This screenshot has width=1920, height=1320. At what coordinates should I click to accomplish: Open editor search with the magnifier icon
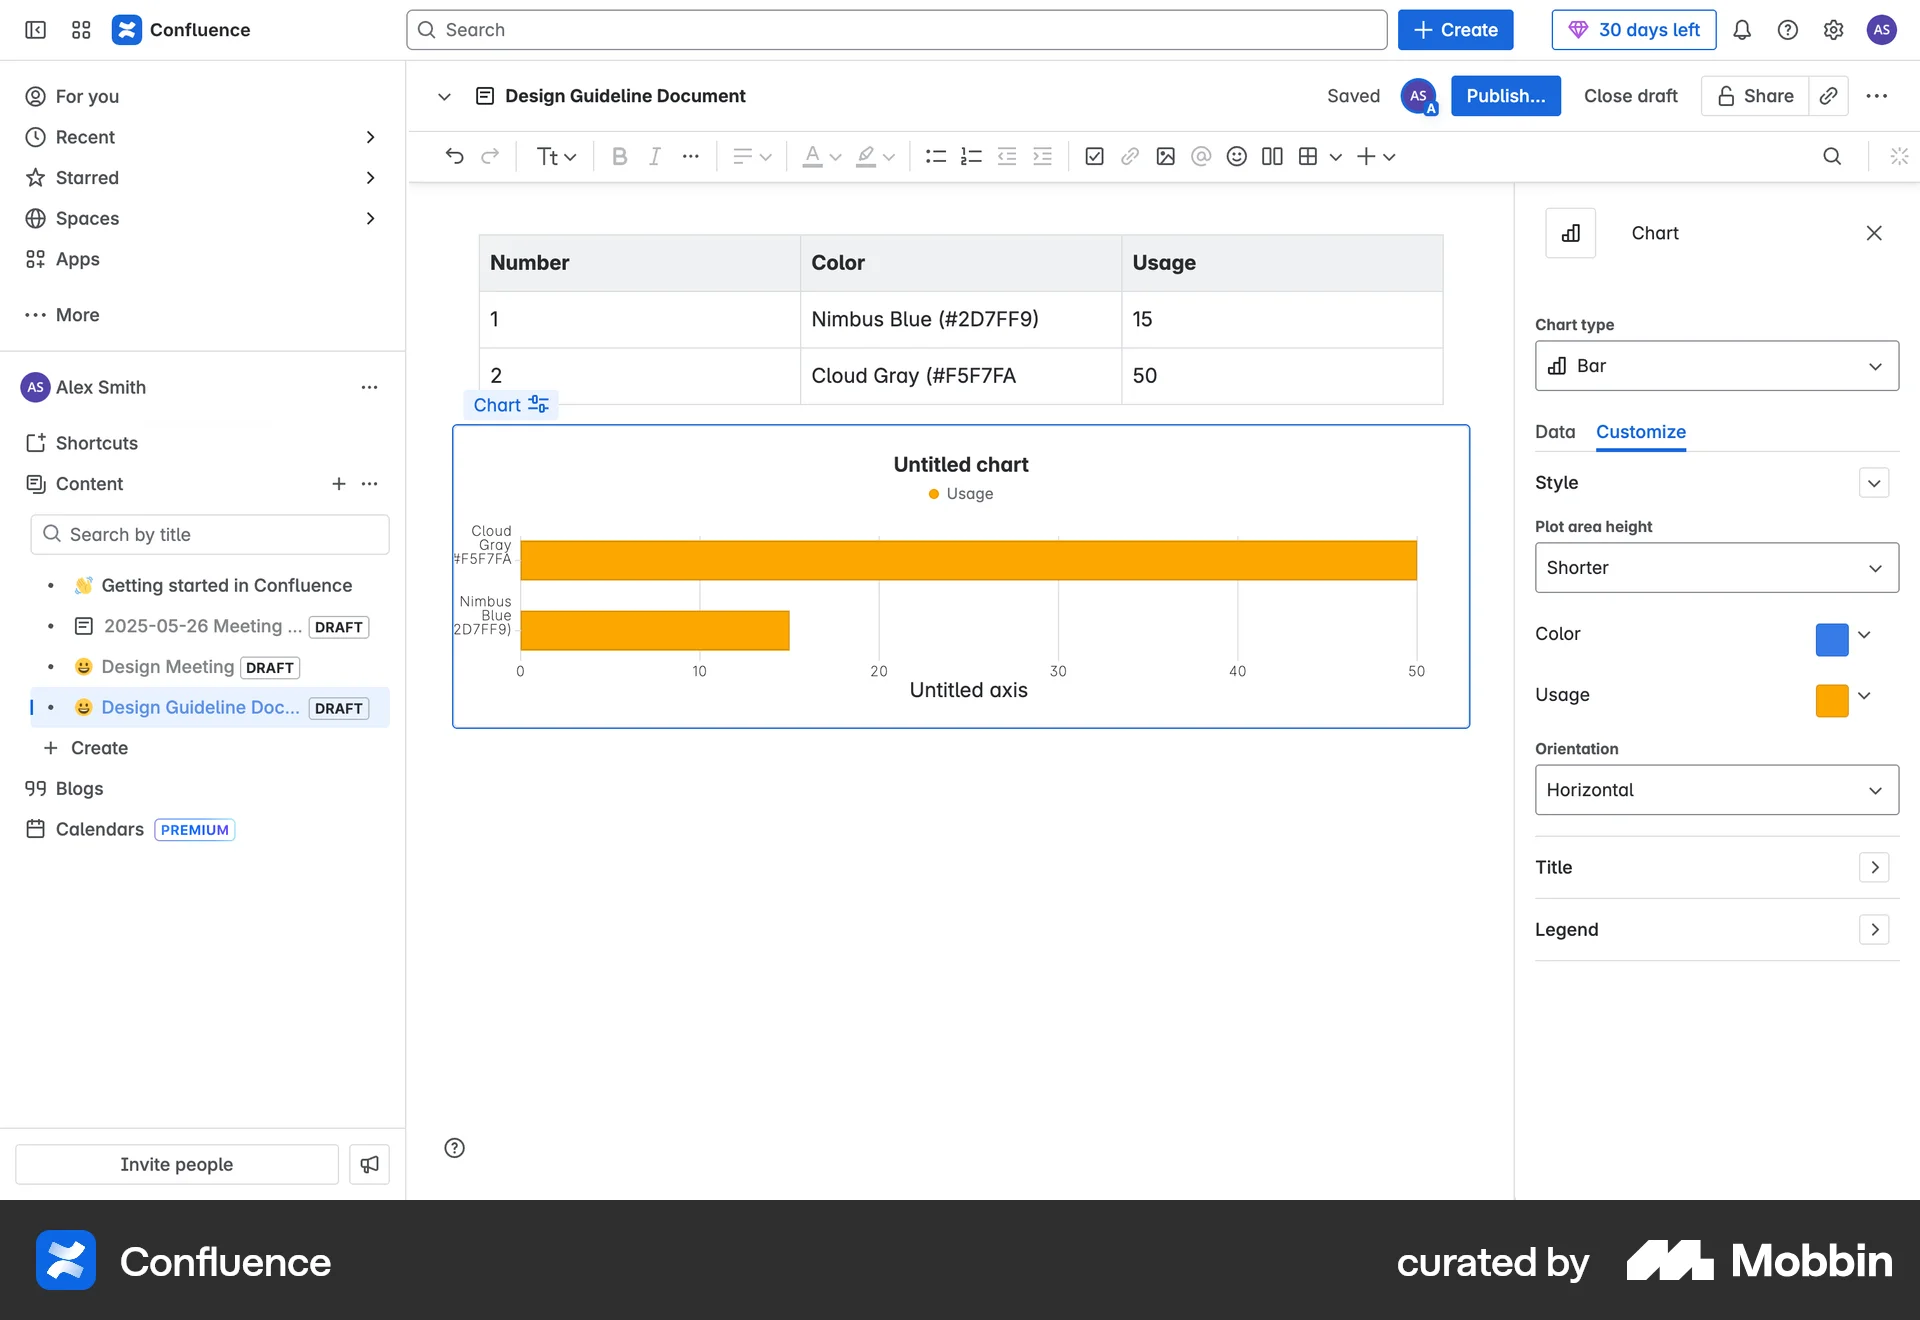point(1832,156)
